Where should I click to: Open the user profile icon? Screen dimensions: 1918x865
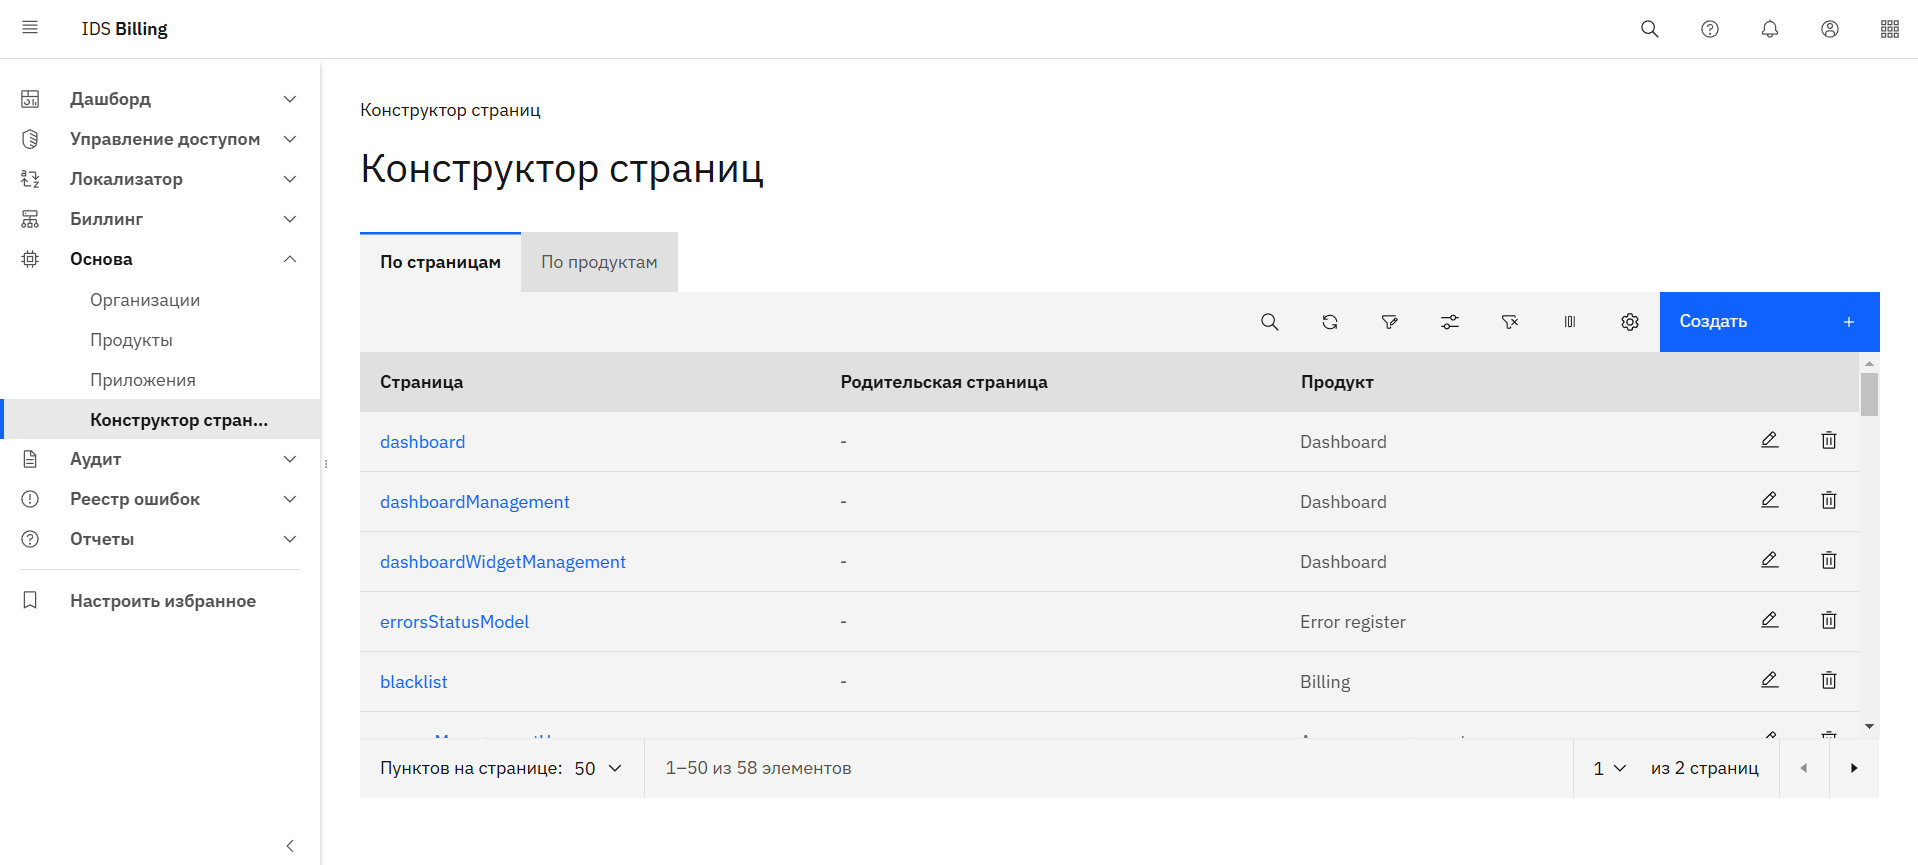[x=1829, y=29]
